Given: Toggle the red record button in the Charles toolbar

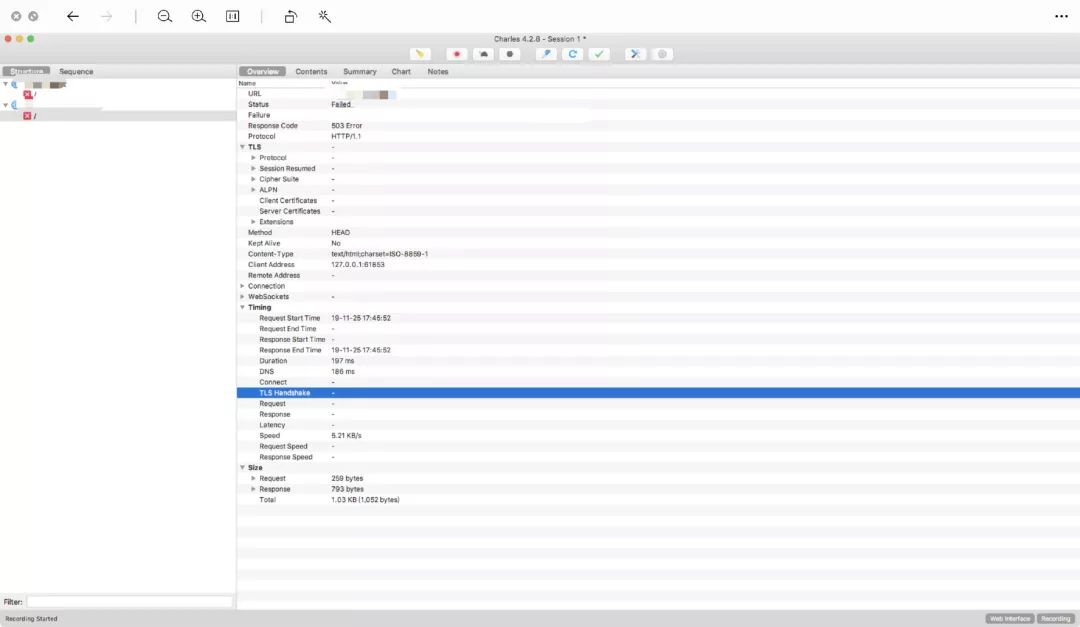Looking at the screenshot, I should 457,54.
